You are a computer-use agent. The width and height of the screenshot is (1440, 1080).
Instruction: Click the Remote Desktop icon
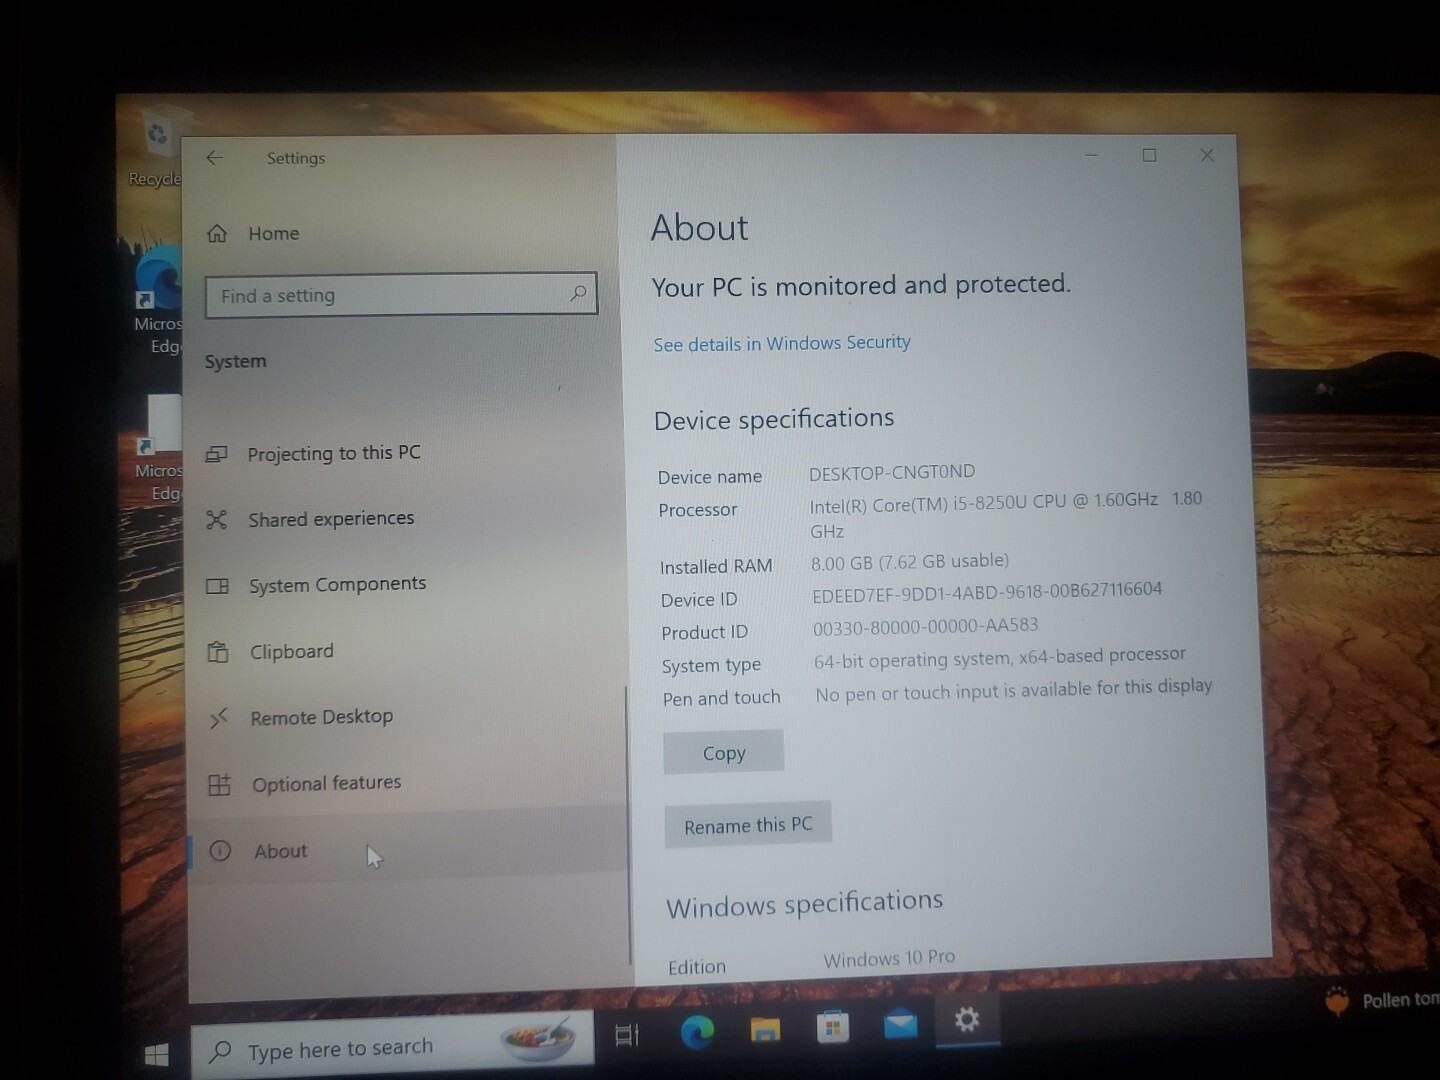pos(219,718)
